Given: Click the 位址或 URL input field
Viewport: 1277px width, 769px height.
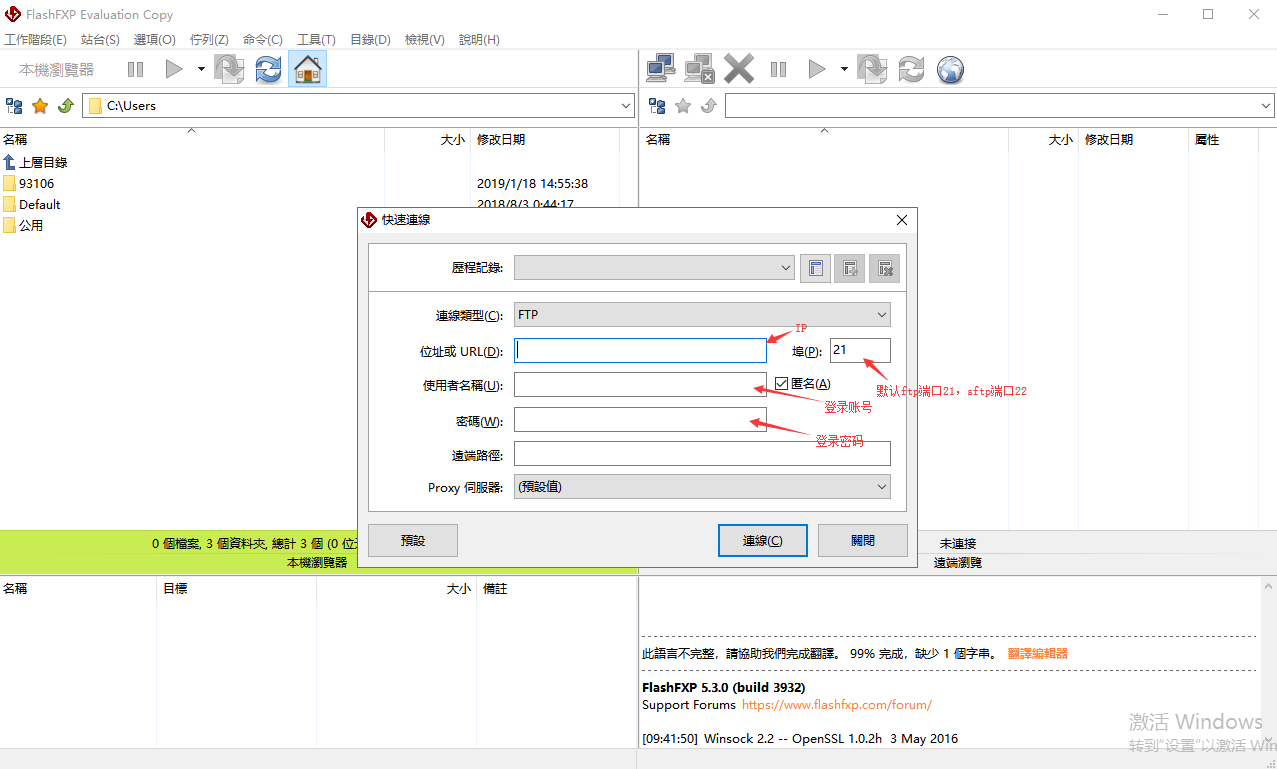Looking at the screenshot, I should (x=640, y=350).
